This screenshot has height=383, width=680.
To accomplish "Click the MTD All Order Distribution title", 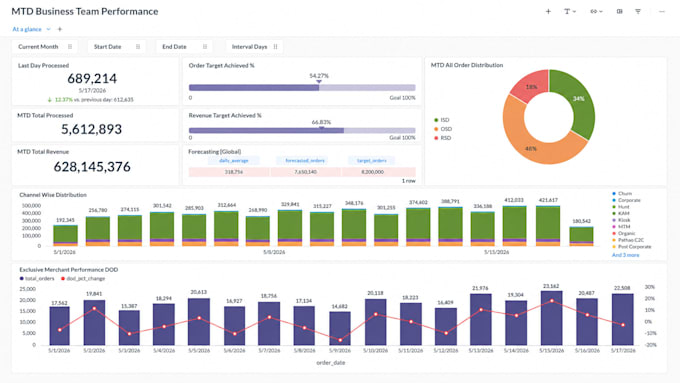I will [467, 65].
